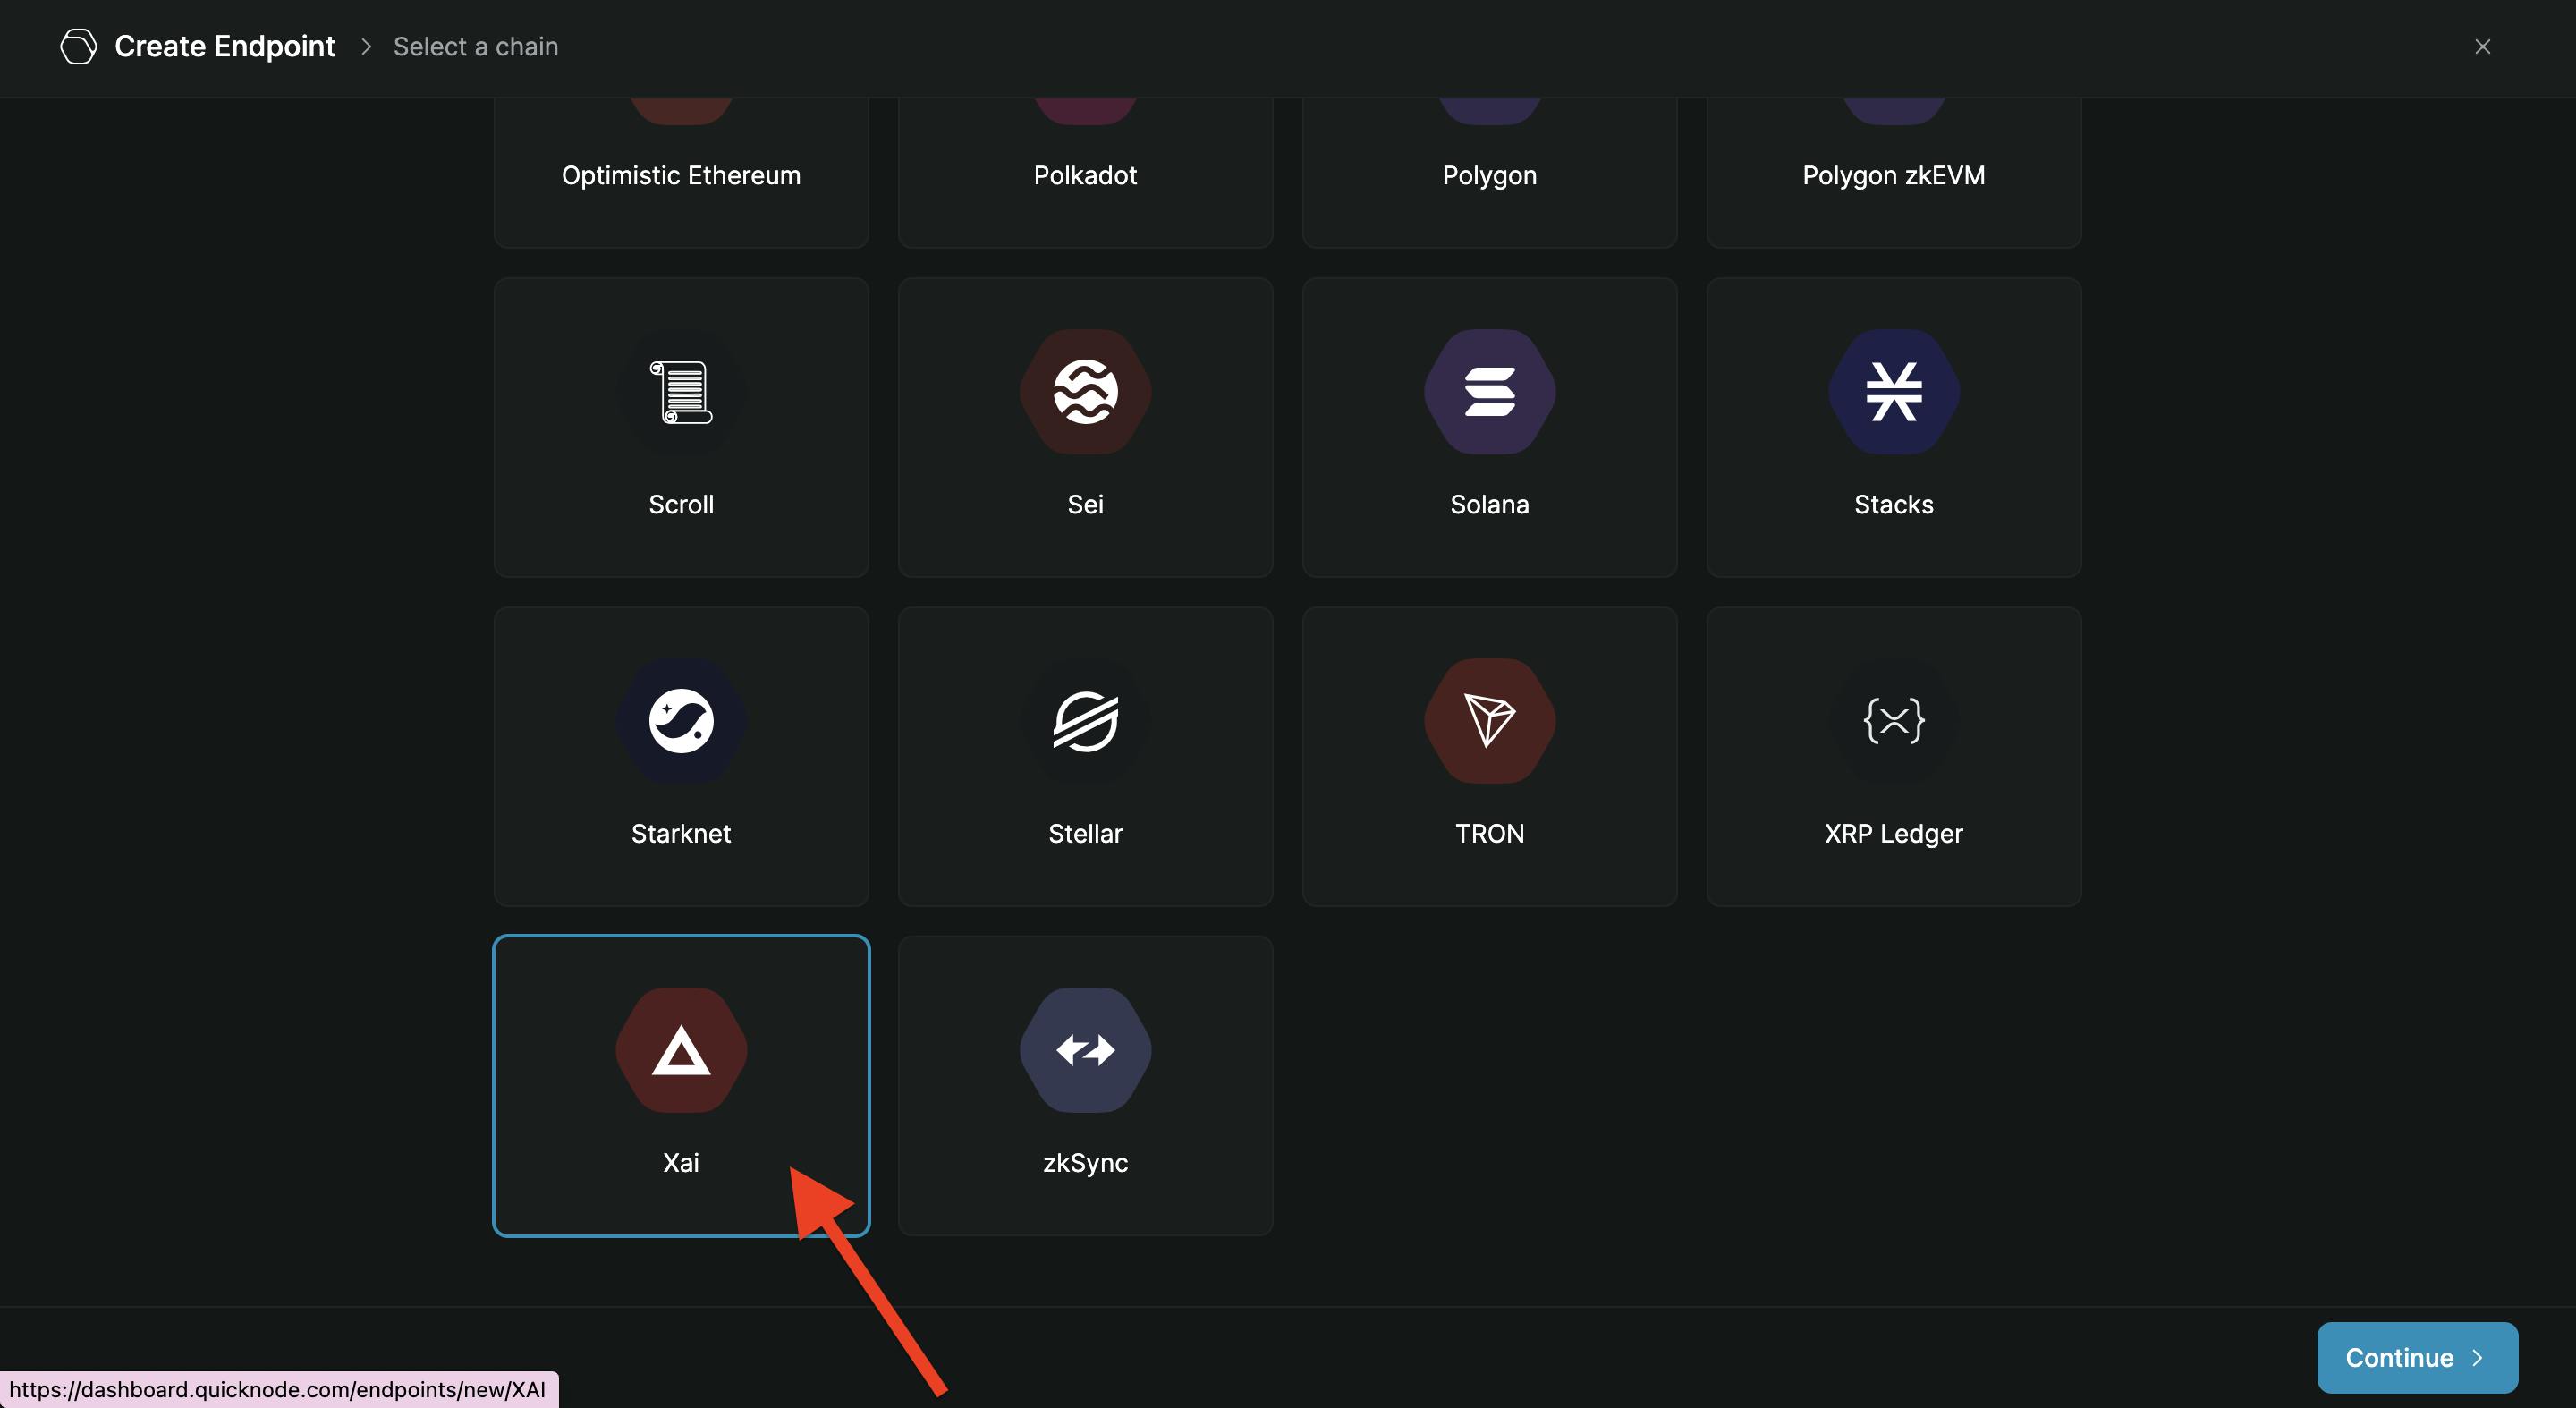Choose the Starknet logo icon
The image size is (2576, 1408).
coord(681,721)
